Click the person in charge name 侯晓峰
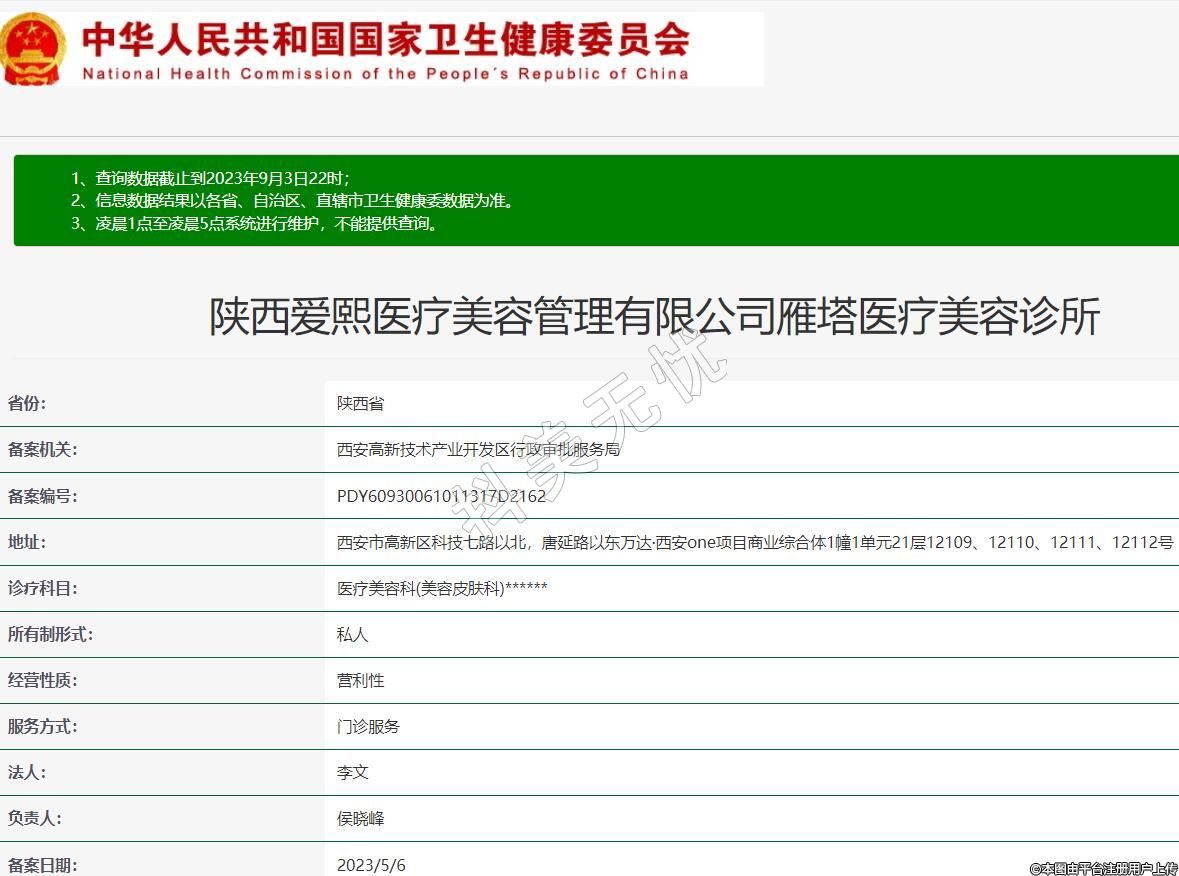Image resolution: width=1179 pixels, height=876 pixels. (x=360, y=818)
